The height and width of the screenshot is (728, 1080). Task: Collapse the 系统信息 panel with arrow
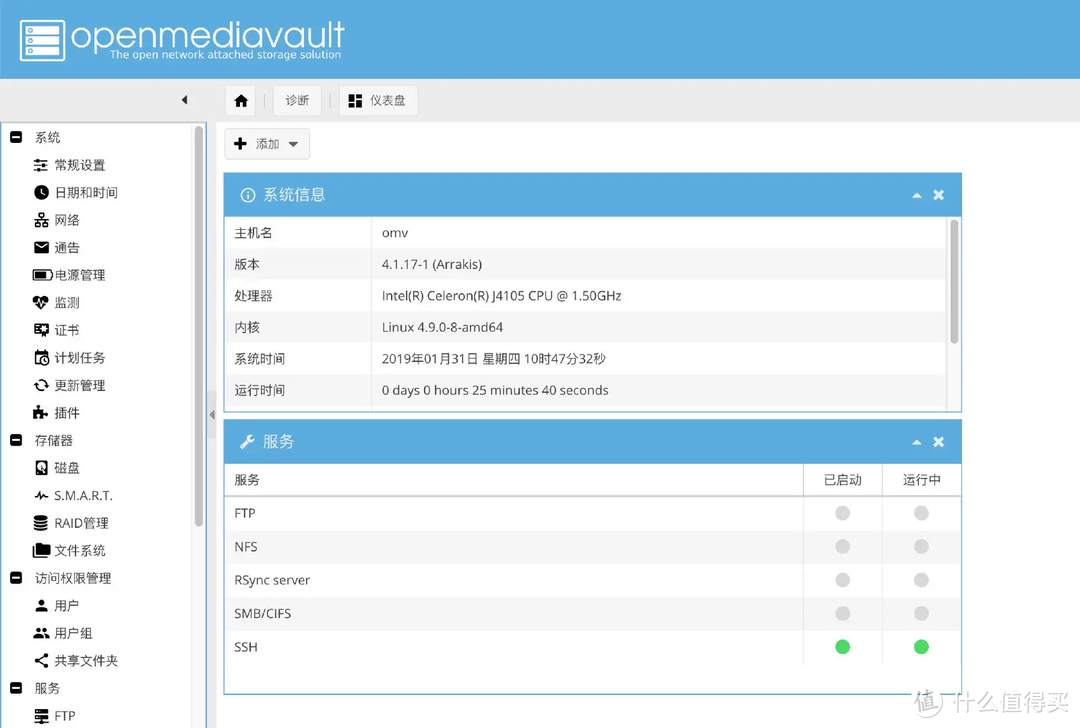[x=917, y=195]
